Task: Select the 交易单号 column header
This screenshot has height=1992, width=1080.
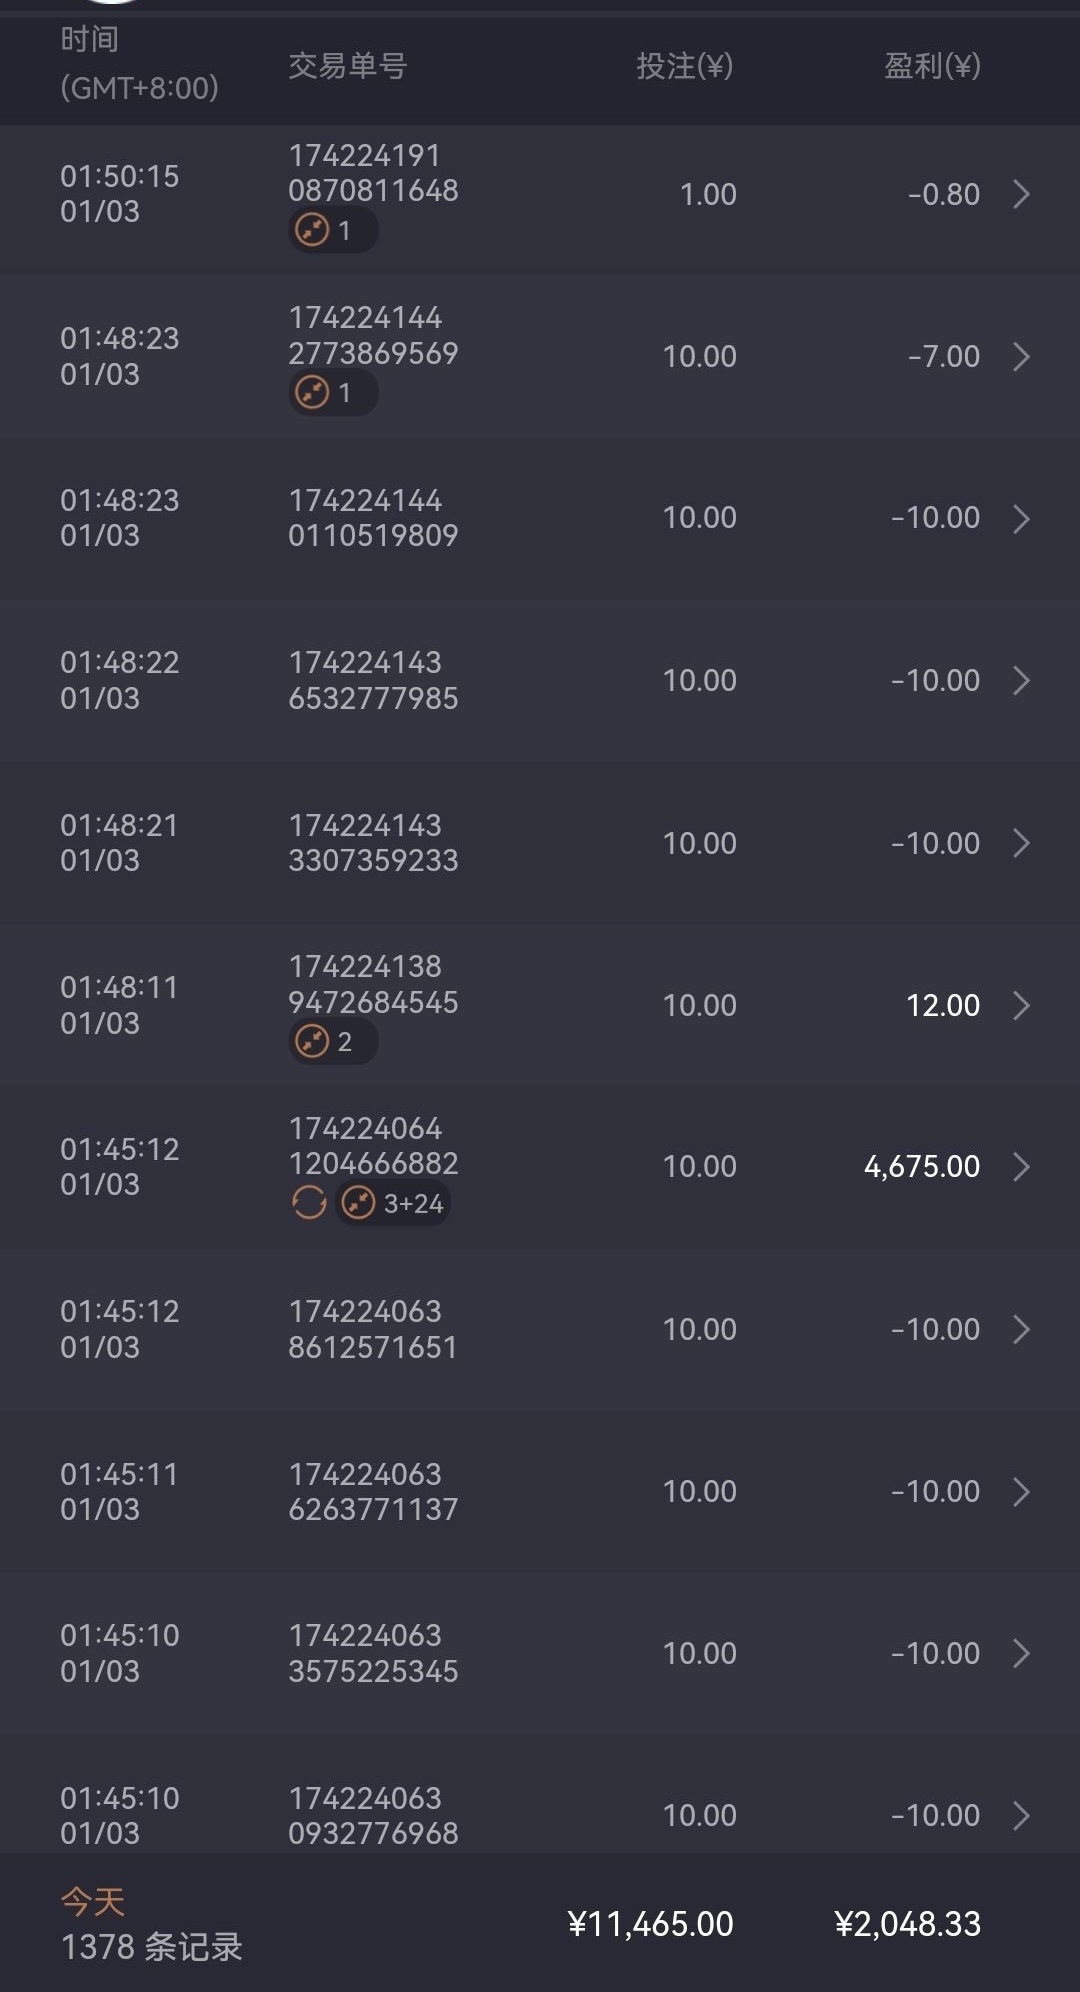Action: tap(347, 66)
